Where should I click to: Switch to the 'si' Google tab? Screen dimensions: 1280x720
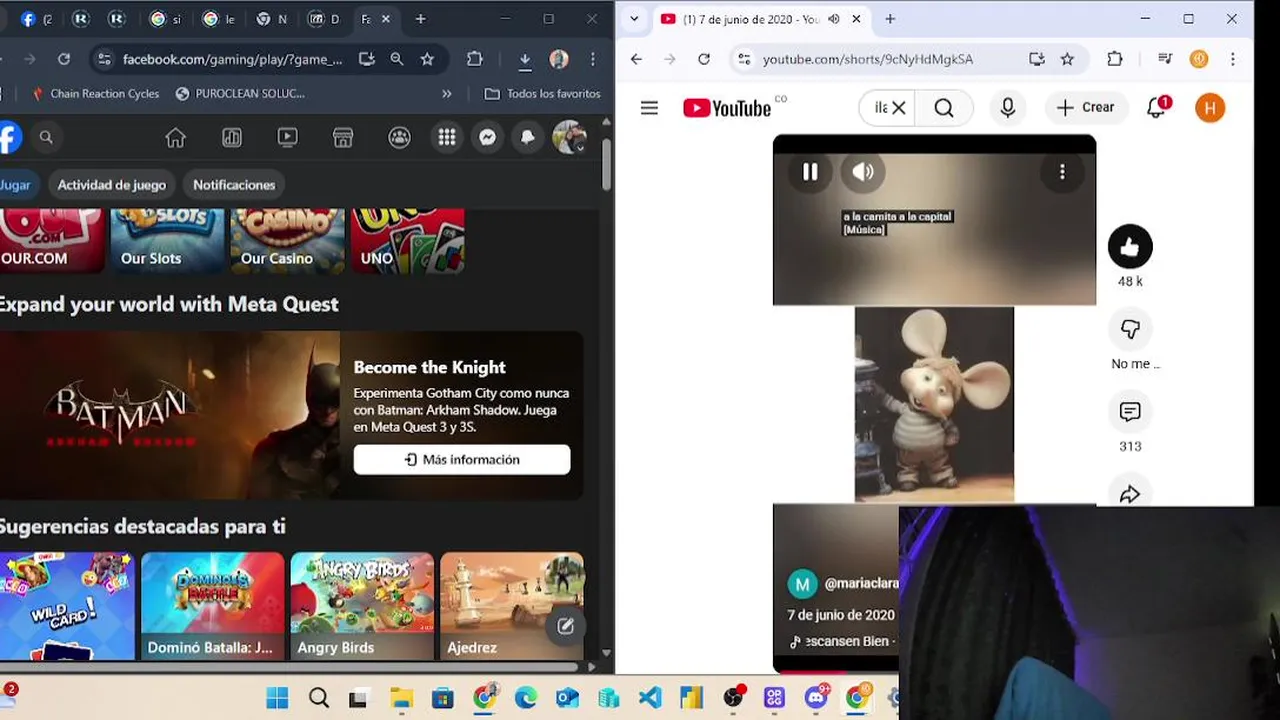165,19
